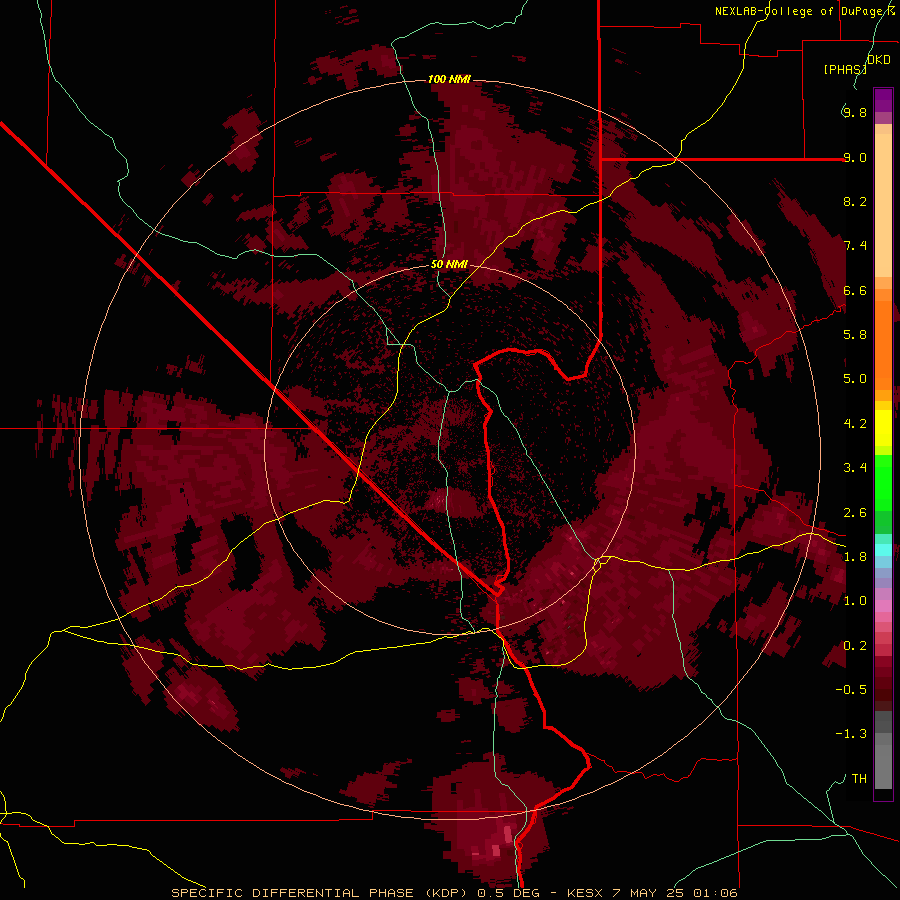Click the yellow band of the color bar
The width and height of the screenshot is (900, 900).
tap(883, 428)
